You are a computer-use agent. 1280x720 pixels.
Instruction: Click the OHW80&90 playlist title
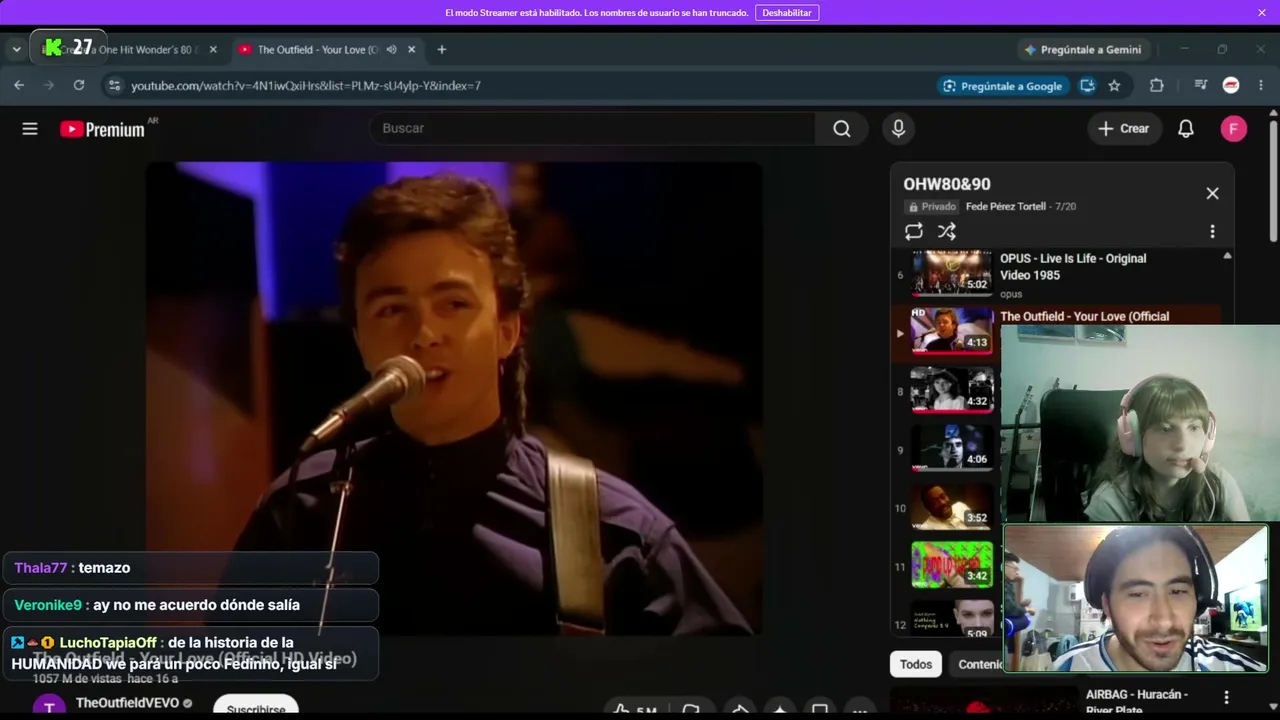(947, 184)
